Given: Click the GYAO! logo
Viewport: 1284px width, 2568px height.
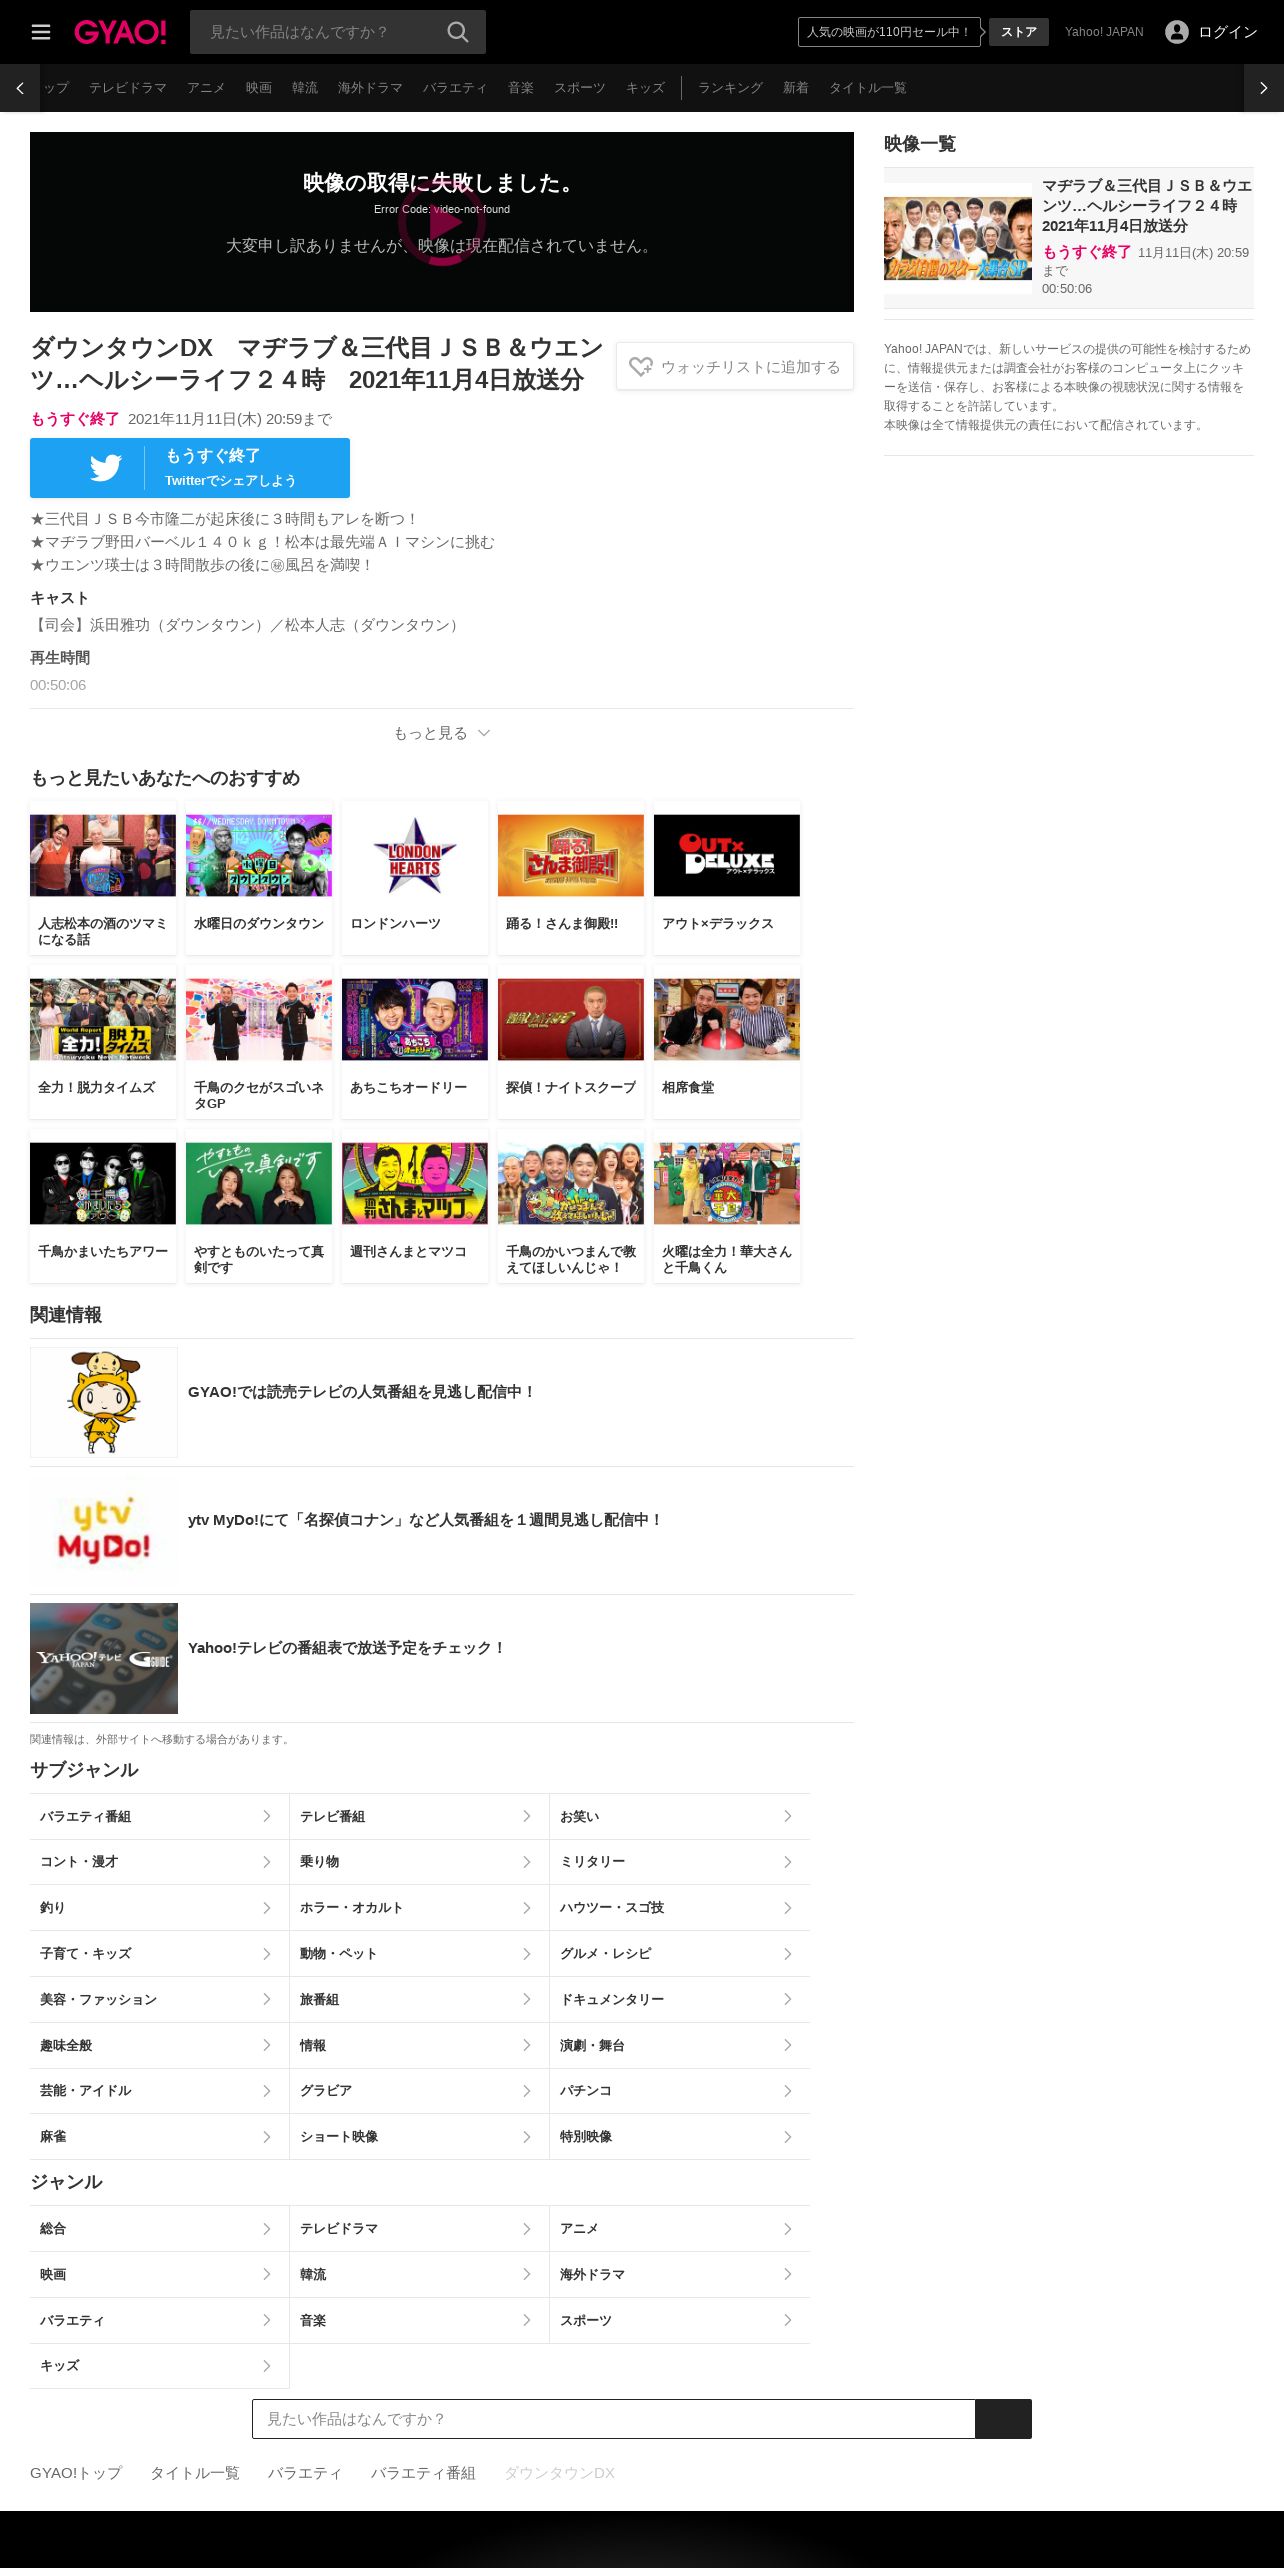Looking at the screenshot, I should (120, 32).
